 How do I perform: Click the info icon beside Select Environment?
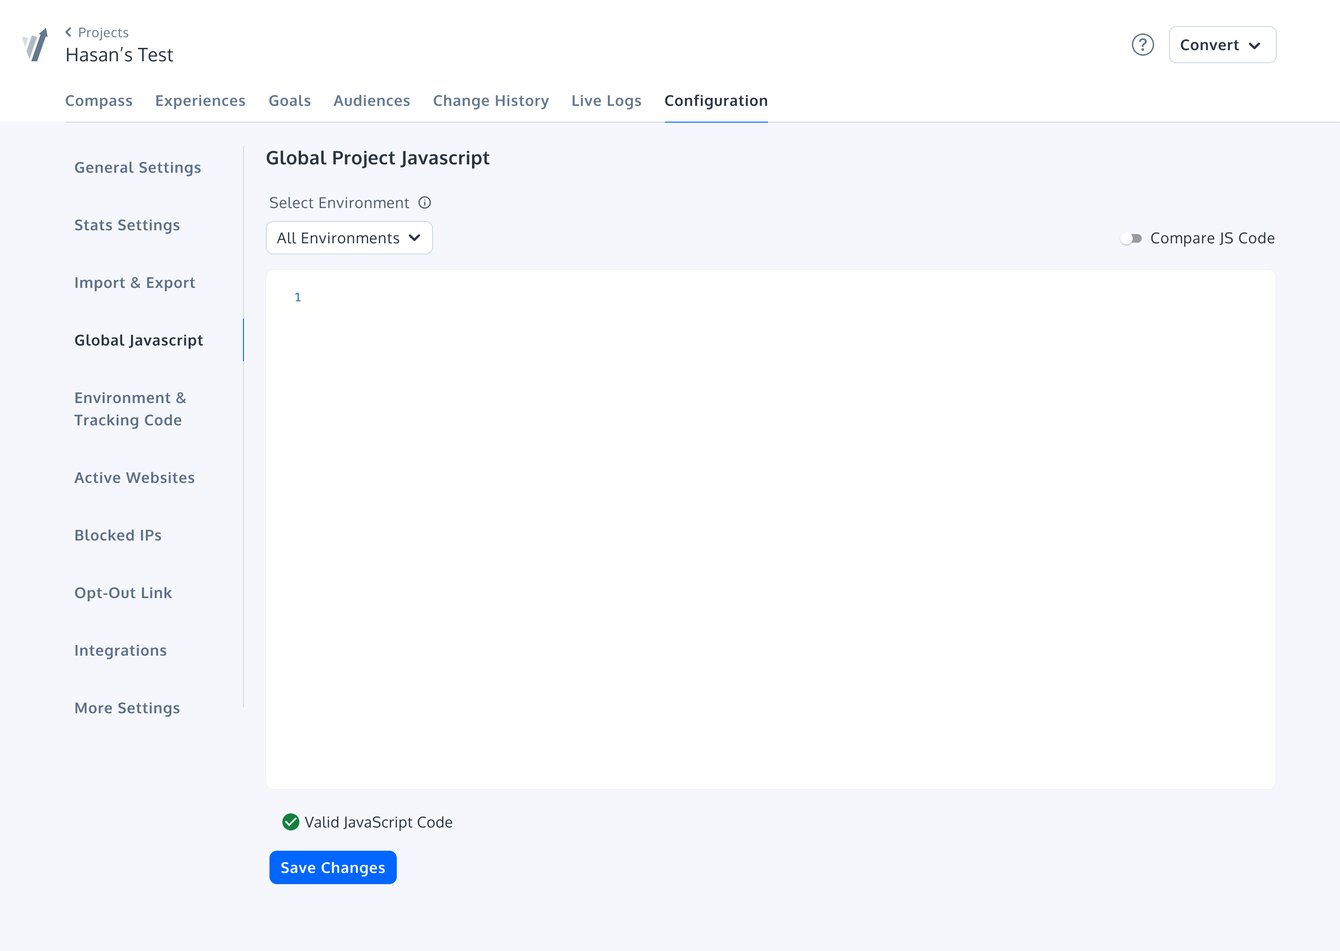(x=425, y=202)
